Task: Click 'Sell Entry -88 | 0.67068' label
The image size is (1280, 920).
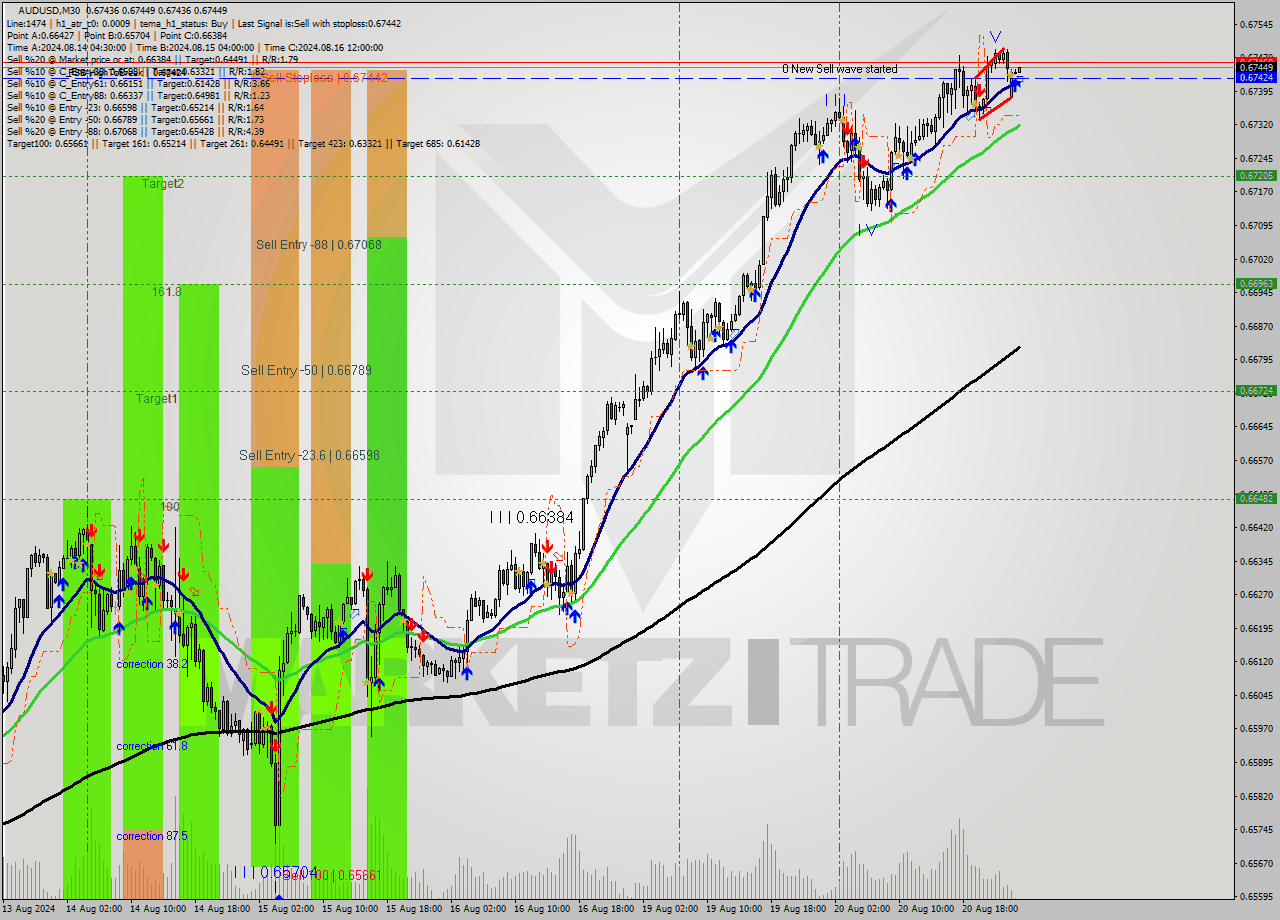Action: (318, 245)
